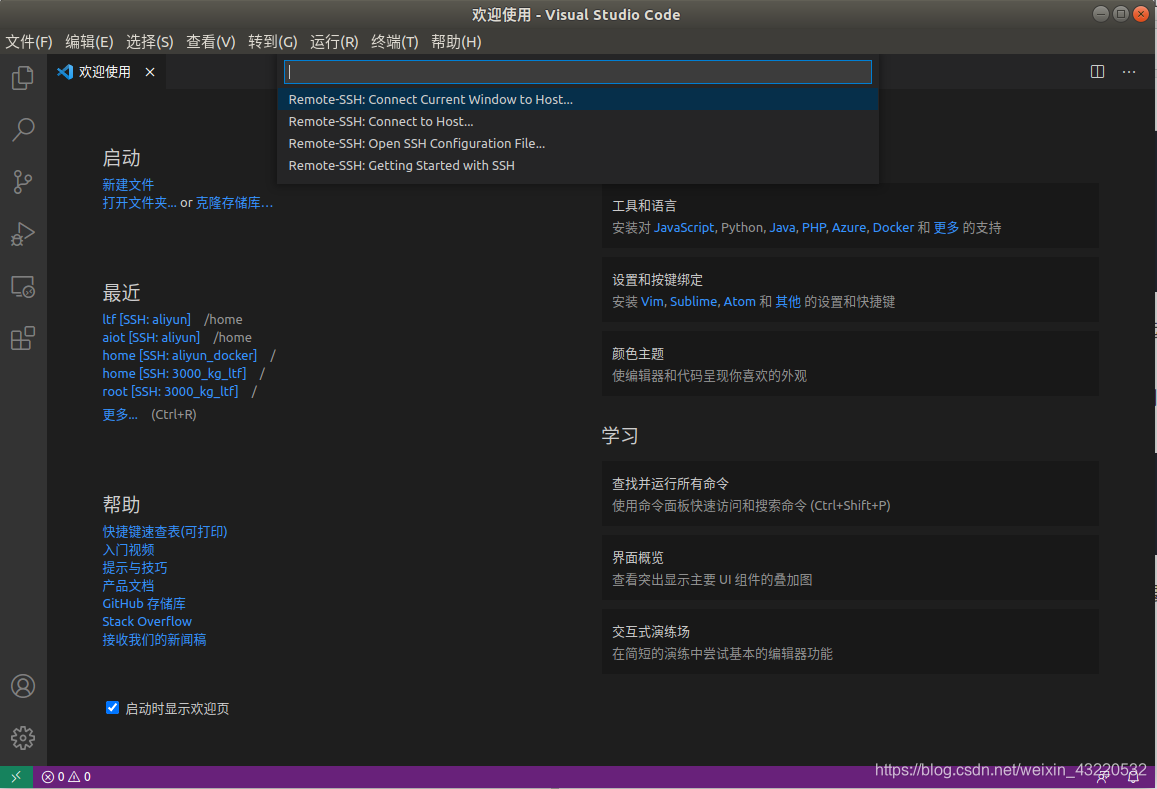1157x789 pixels.
Task: Open the 交互式演练场 card
Action: pyautogui.click(x=850, y=641)
